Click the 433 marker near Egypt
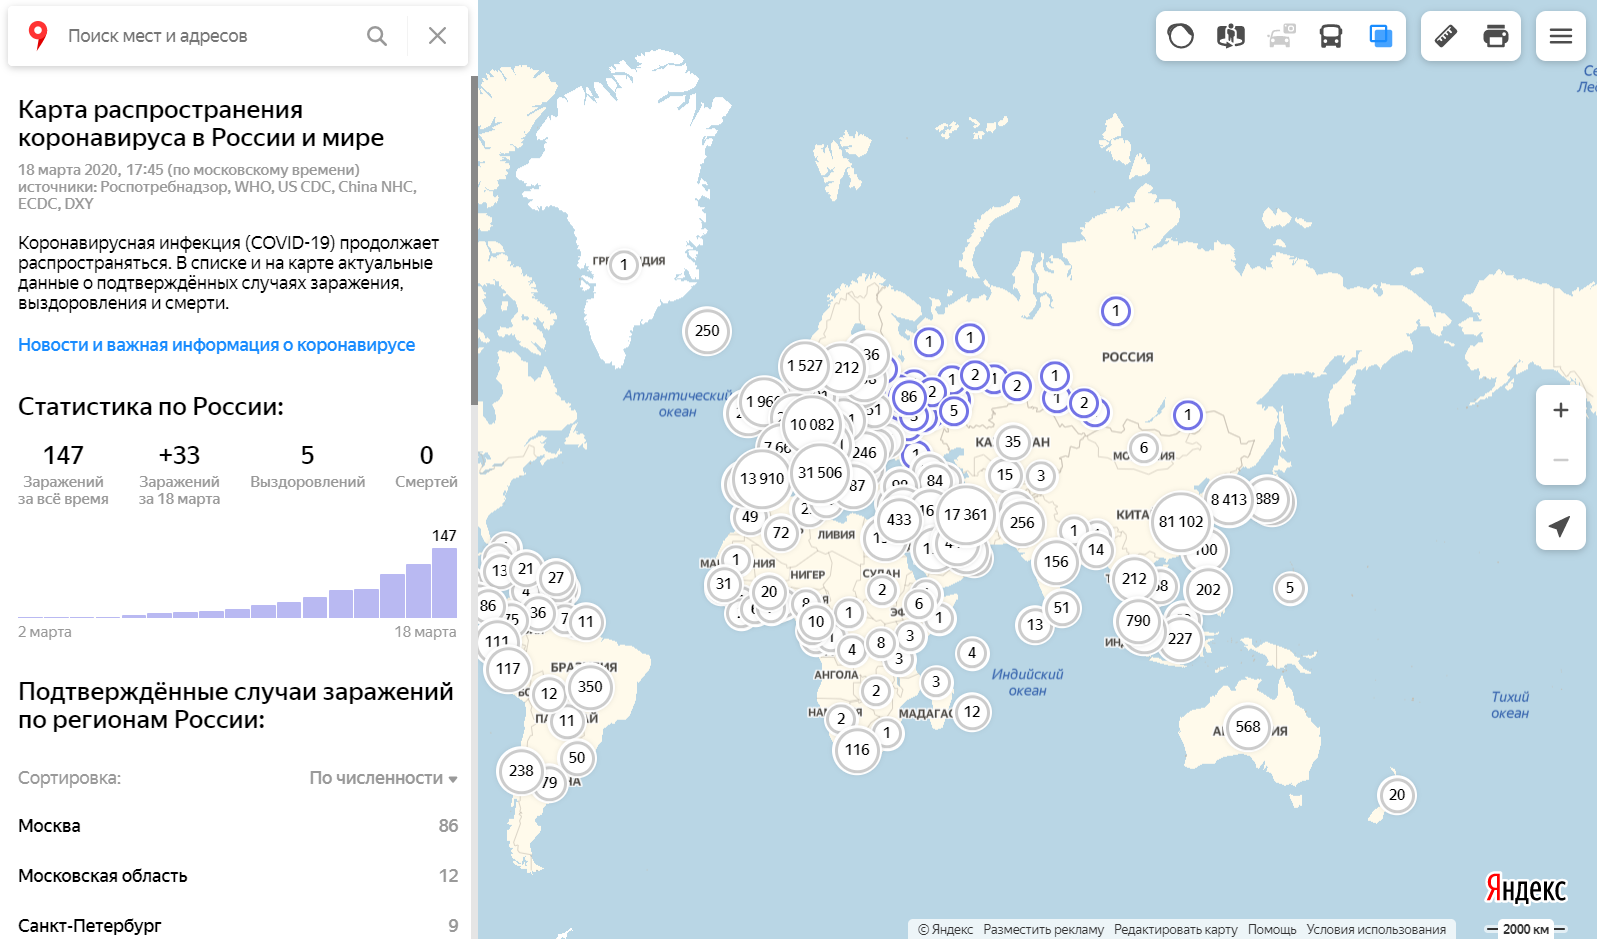 (899, 520)
